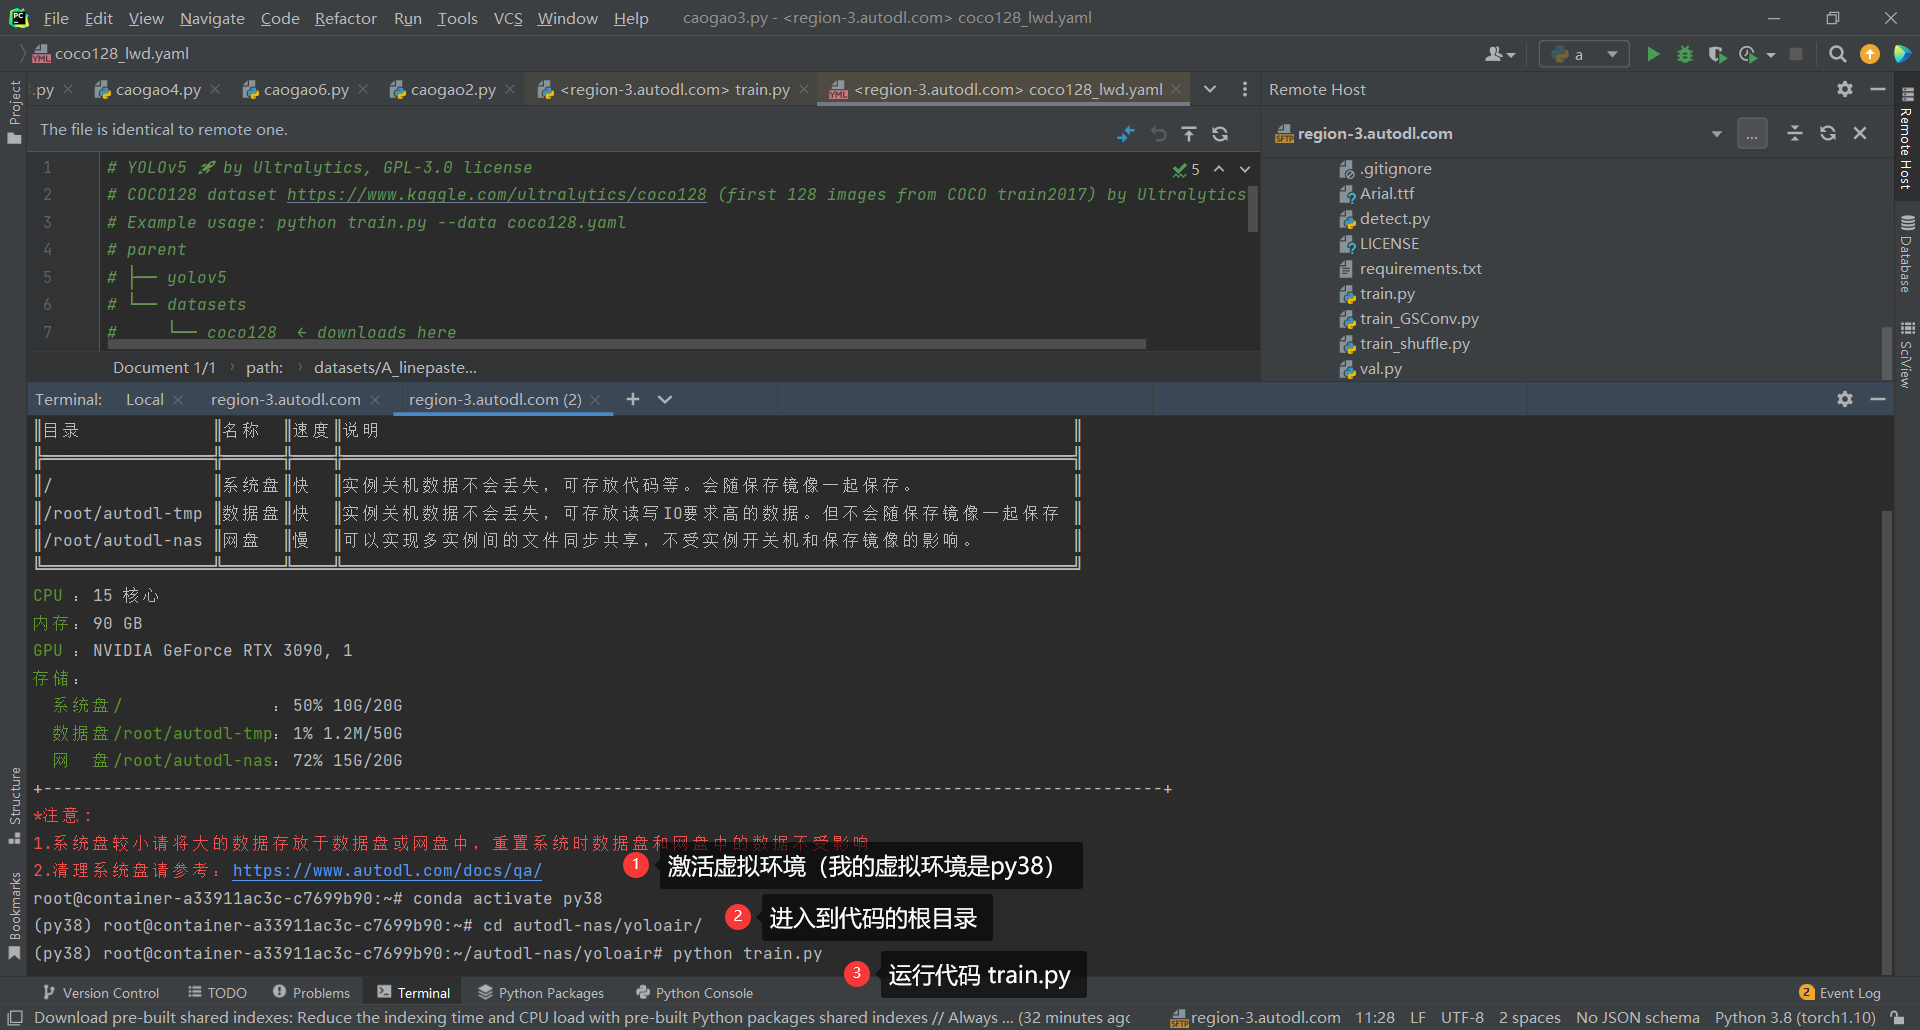Screen dimensions: 1920x1030
Task: Open inspection widget showing 5 typos
Action: [1186, 169]
